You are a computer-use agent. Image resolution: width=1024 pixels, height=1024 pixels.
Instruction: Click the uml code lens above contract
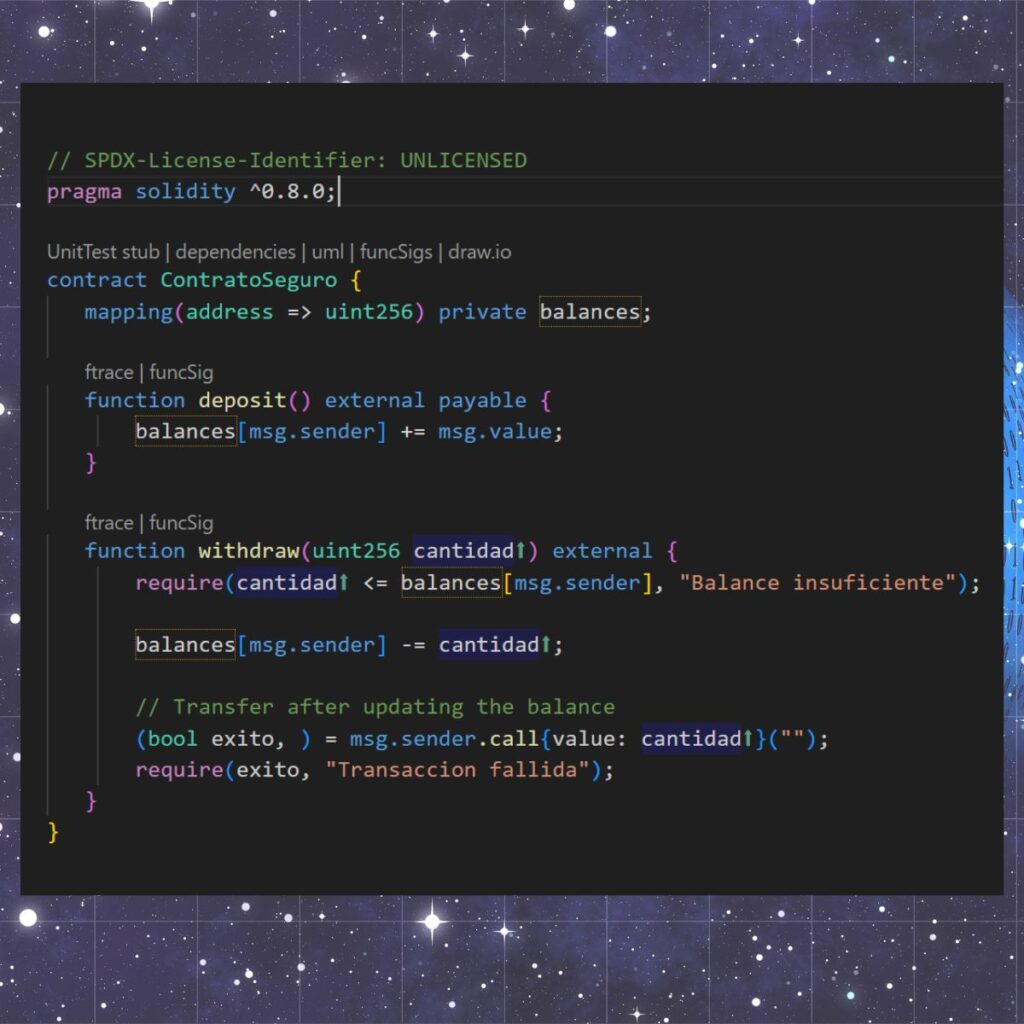coord(326,252)
